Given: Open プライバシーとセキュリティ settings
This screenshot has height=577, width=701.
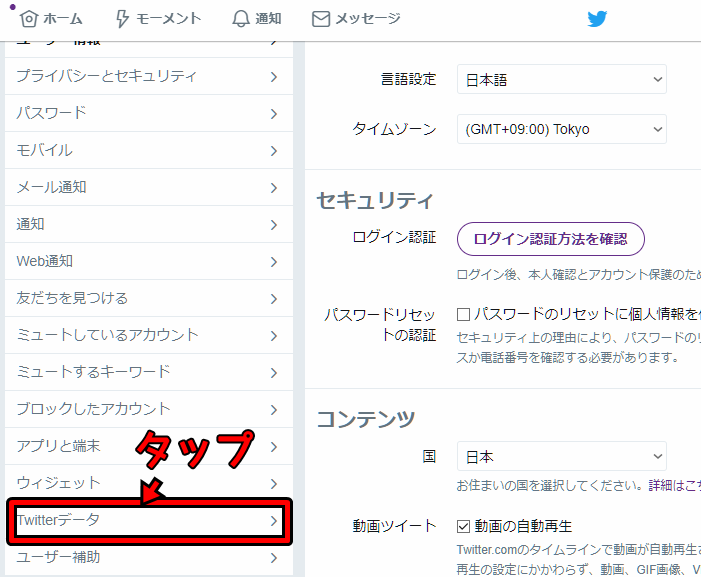Looking at the screenshot, I should click(149, 76).
